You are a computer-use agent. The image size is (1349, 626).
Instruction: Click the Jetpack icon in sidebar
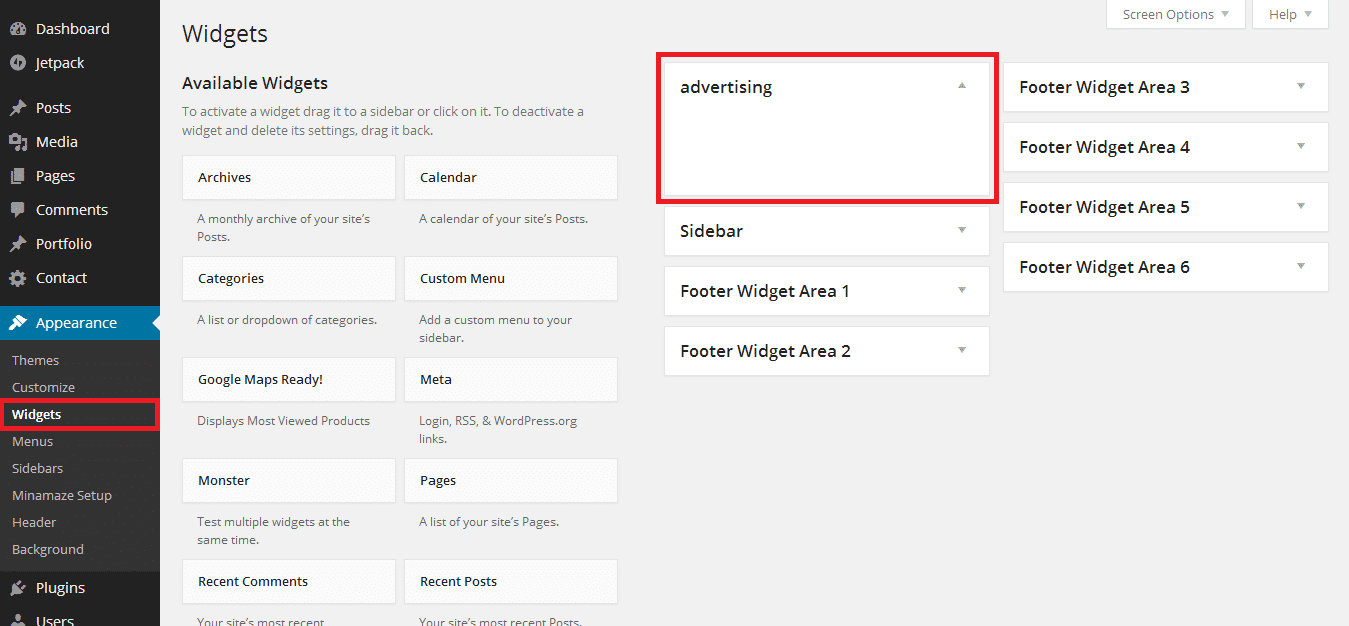click(x=18, y=63)
